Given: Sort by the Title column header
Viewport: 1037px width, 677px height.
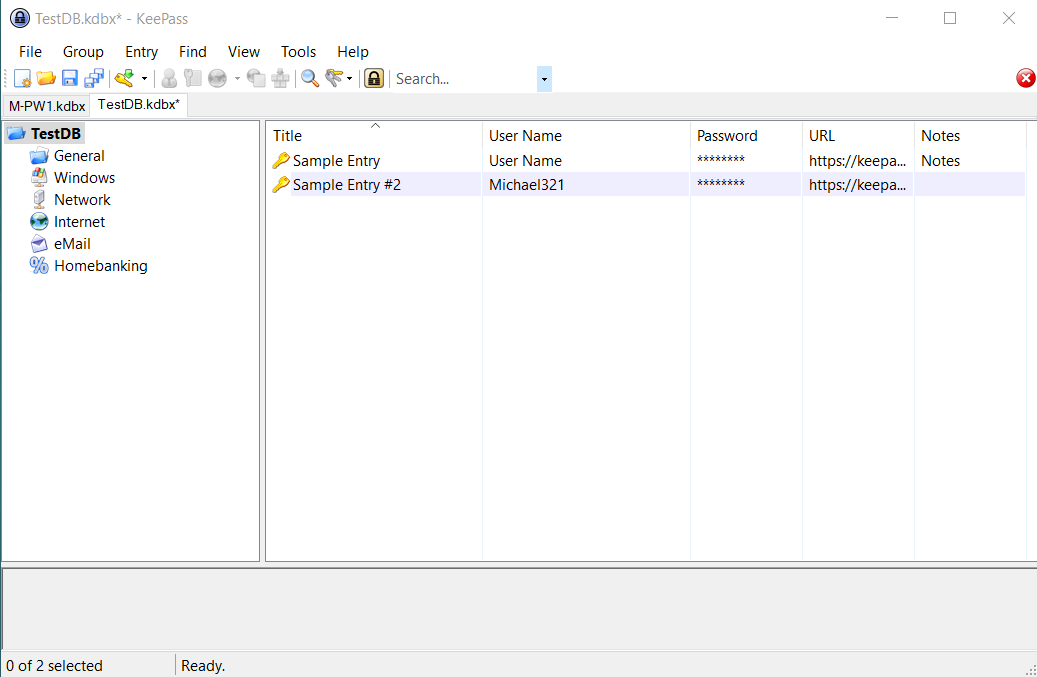Looking at the screenshot, I should [374, 136].
